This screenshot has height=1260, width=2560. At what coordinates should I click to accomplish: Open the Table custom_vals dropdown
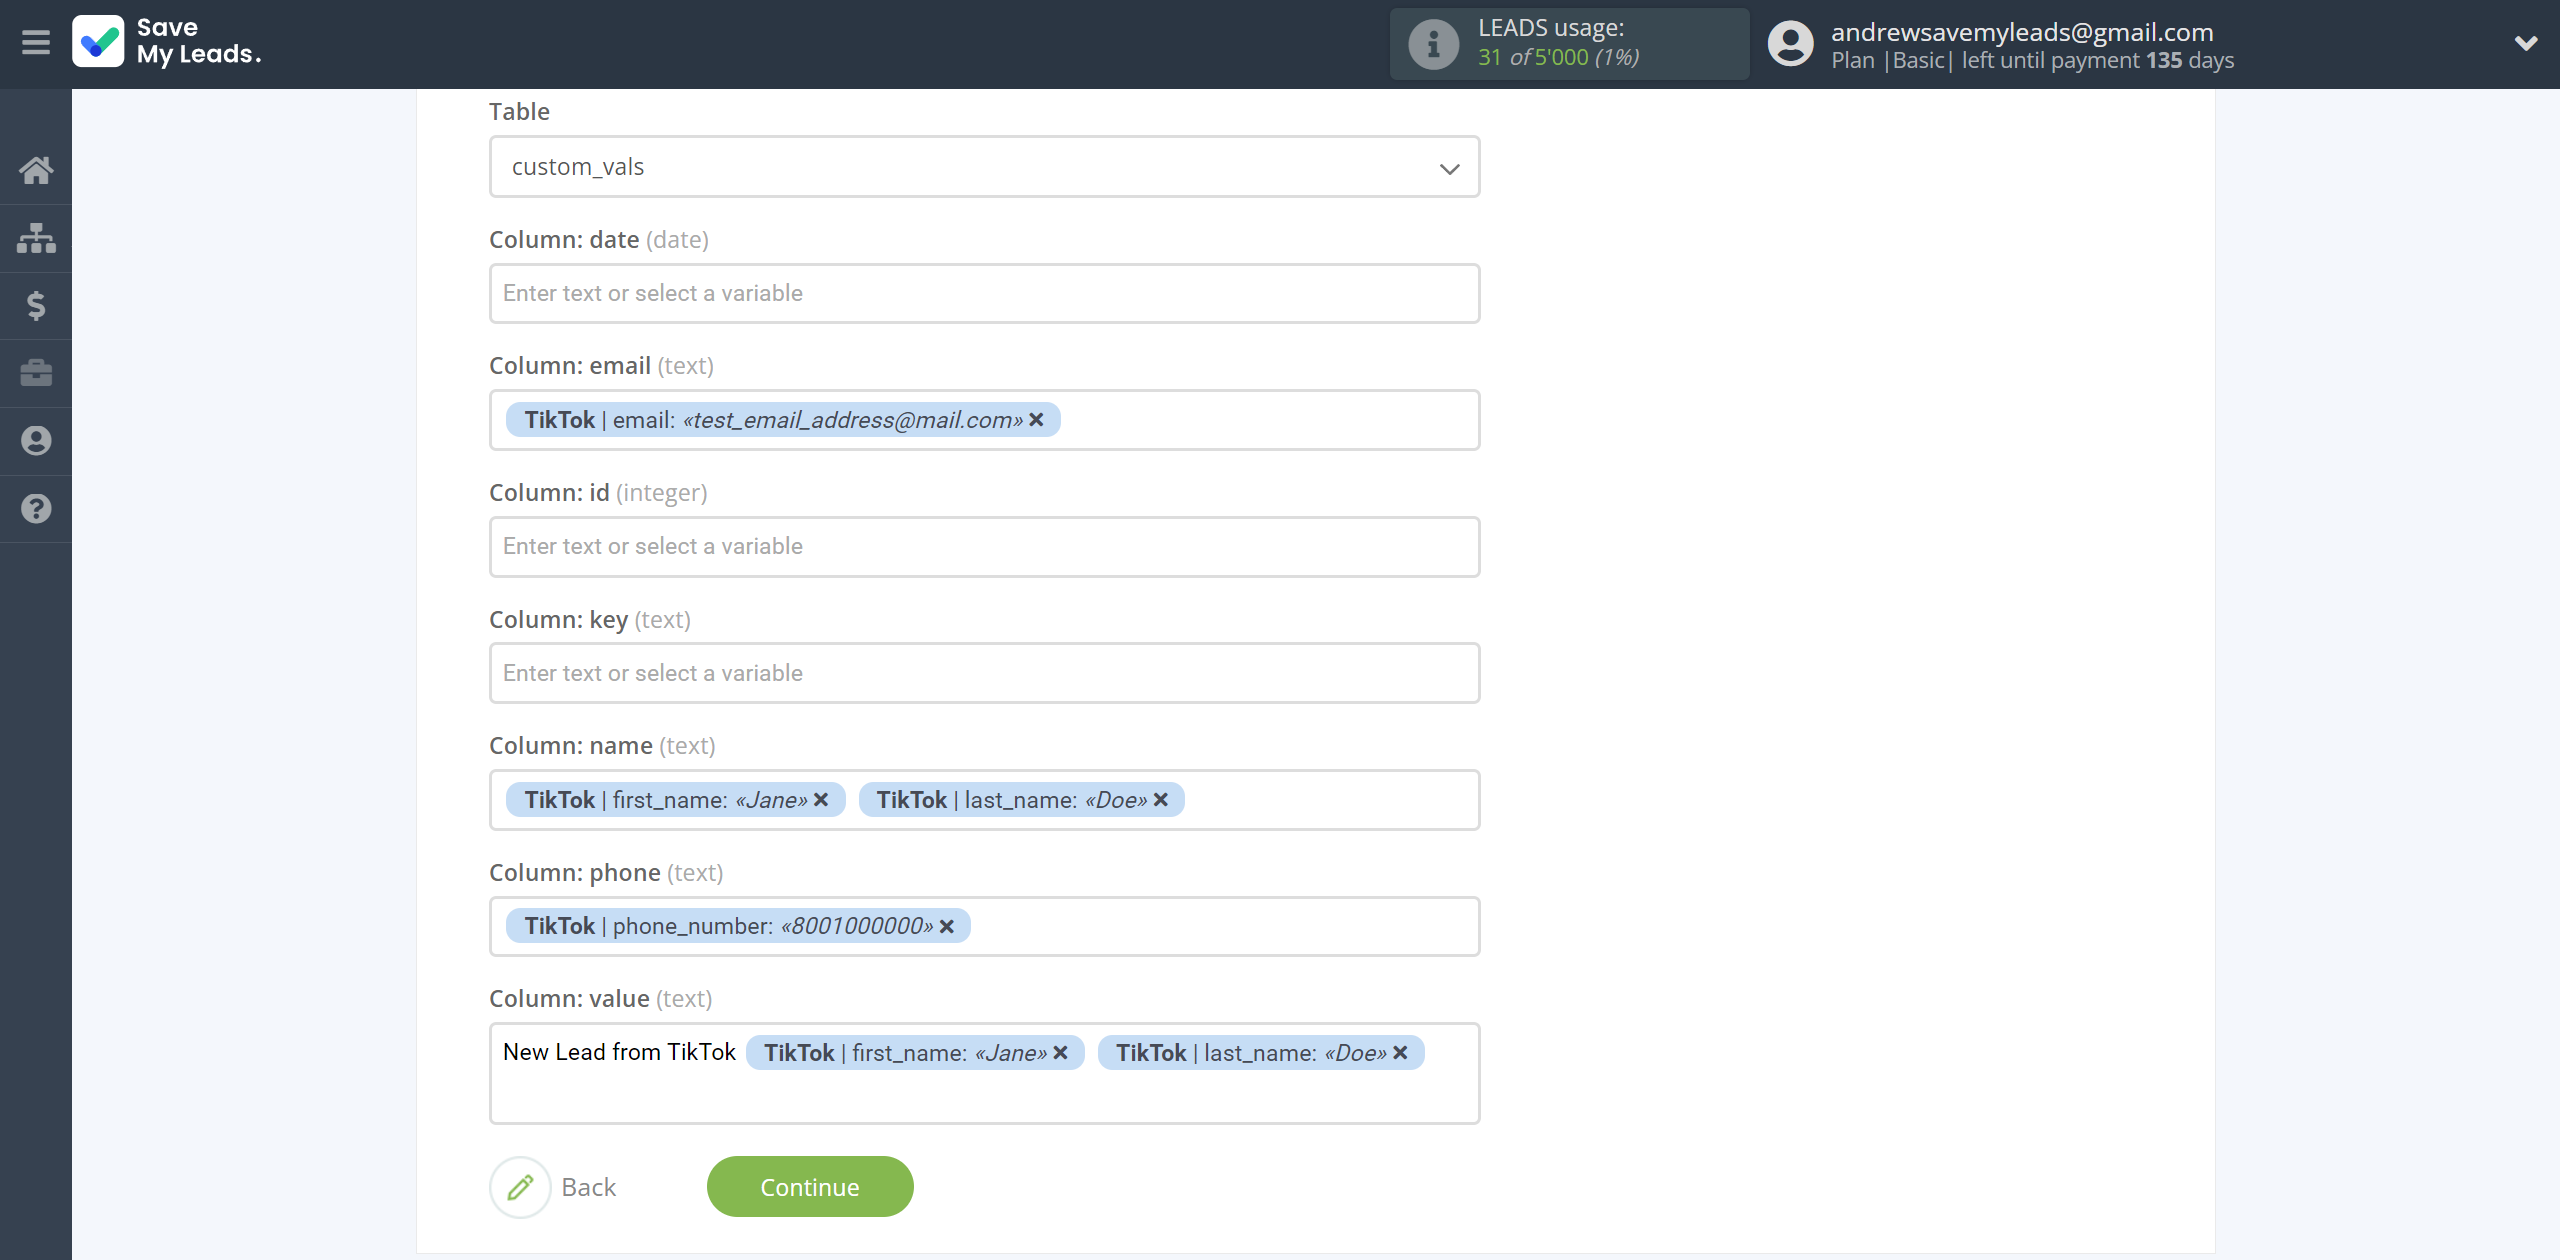[984, 167]
